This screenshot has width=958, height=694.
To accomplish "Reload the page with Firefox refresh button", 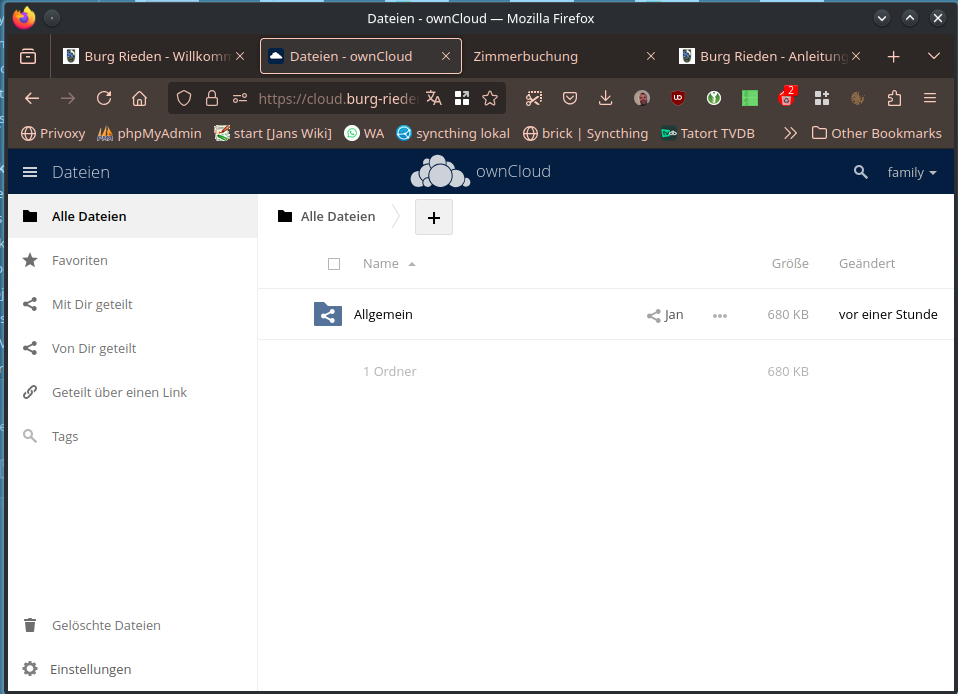I will (104, 98).
